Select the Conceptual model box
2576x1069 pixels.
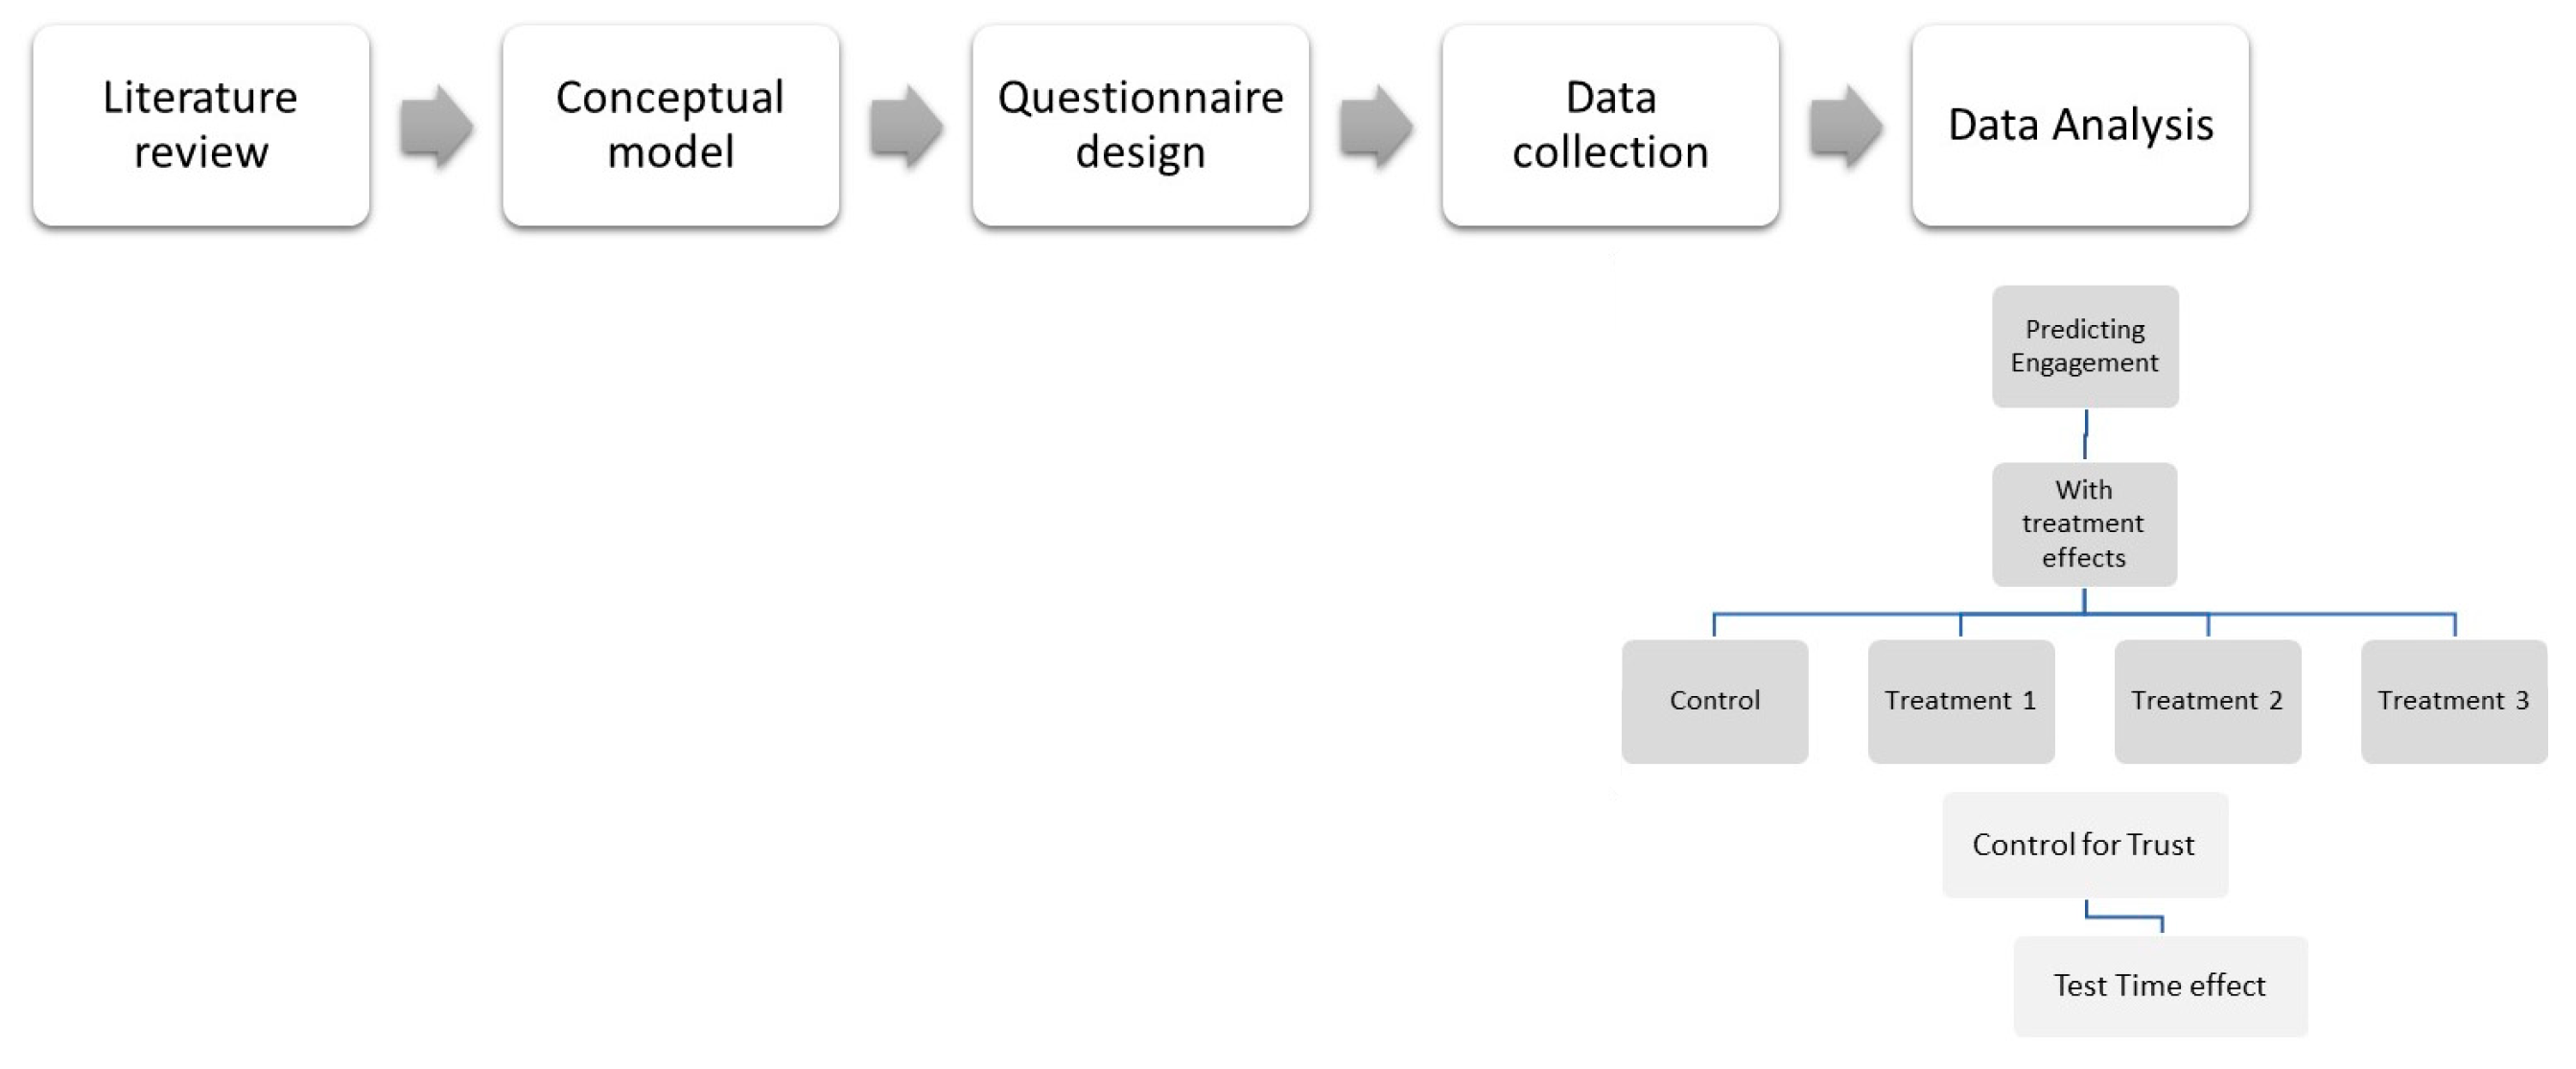(x=670, y=125)
